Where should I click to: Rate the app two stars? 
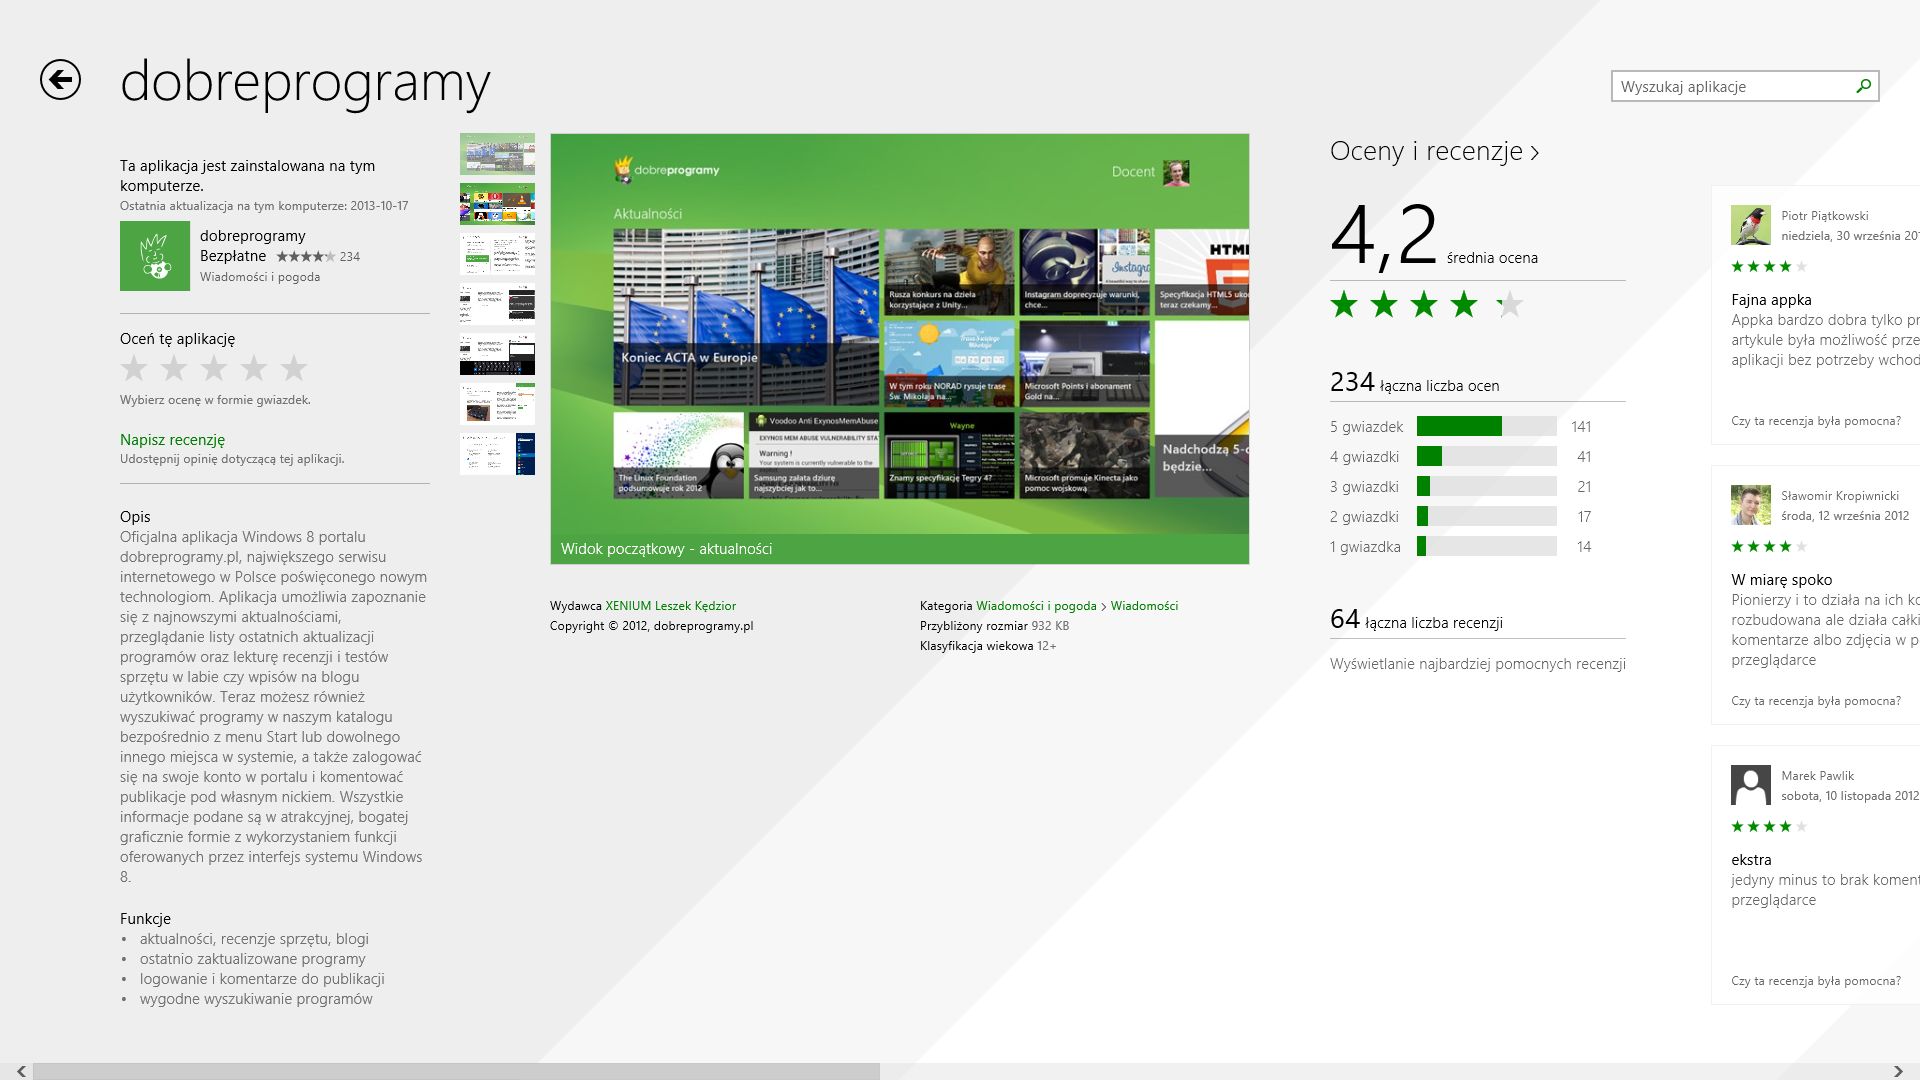pos(174,368)
